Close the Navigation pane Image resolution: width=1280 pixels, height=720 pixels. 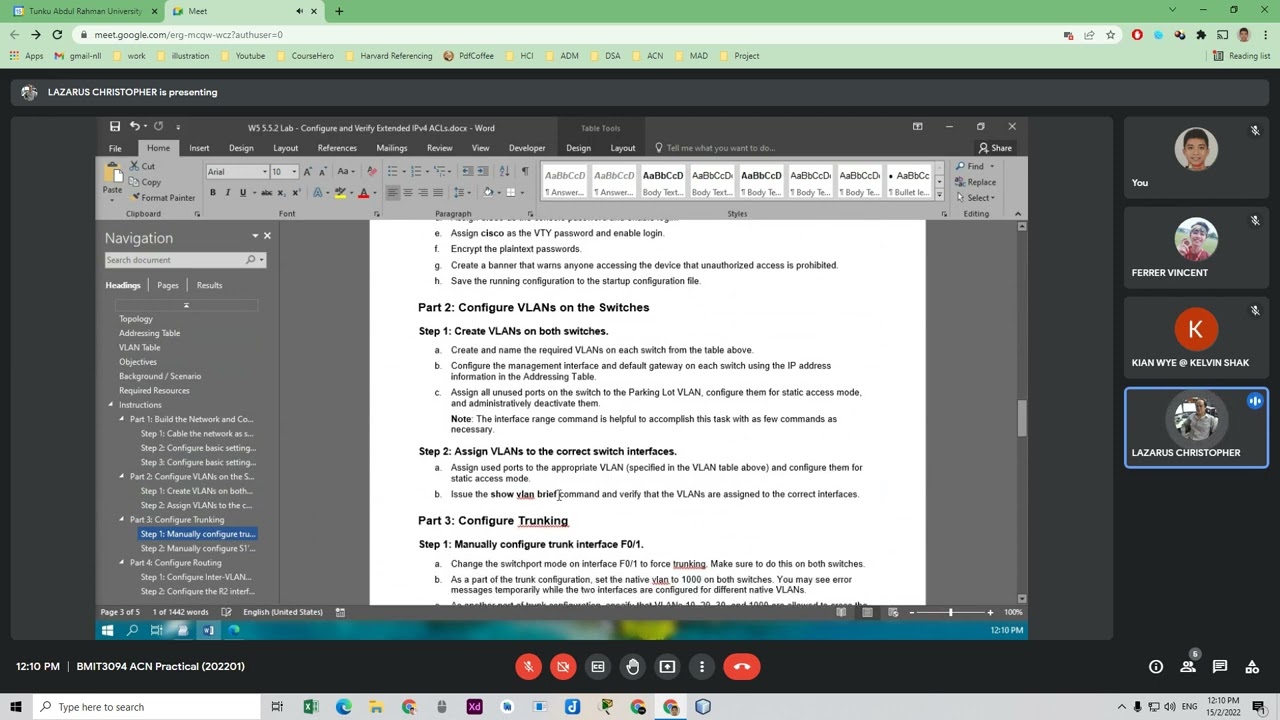point(267,236)
